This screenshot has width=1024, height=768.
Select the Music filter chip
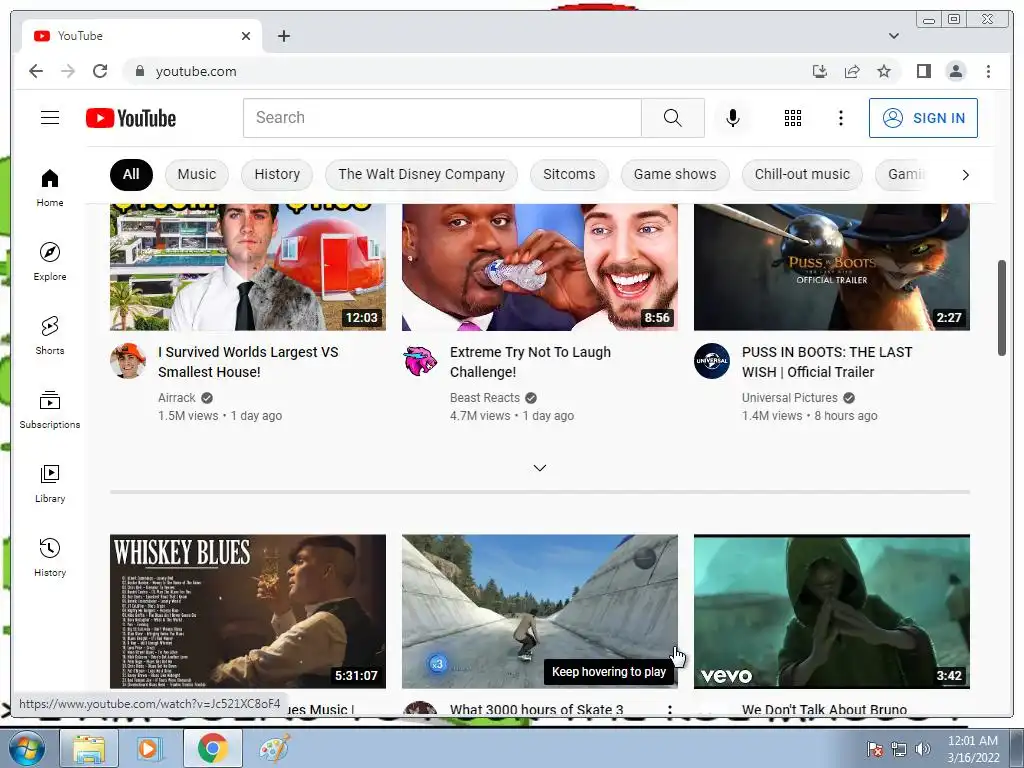(x=197, y=174)
